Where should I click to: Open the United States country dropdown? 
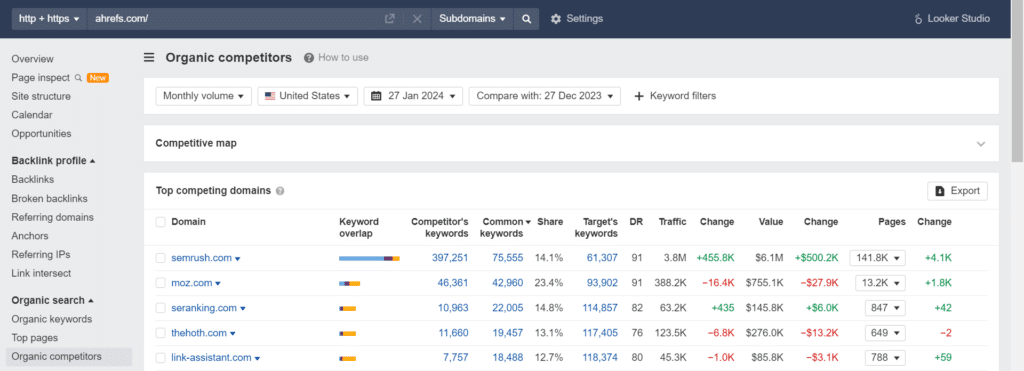pos(308,96)
